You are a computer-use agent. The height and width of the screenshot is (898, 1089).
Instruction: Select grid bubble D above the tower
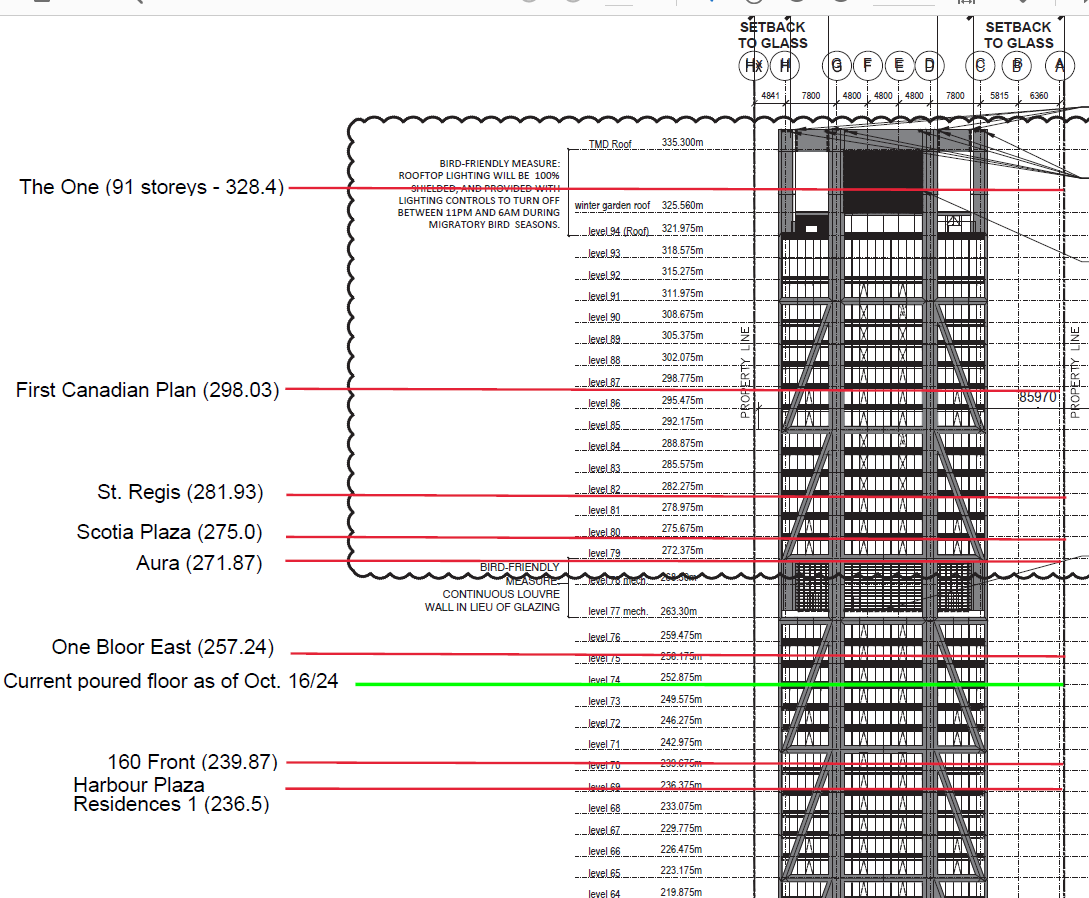click(x=930, y=66)
